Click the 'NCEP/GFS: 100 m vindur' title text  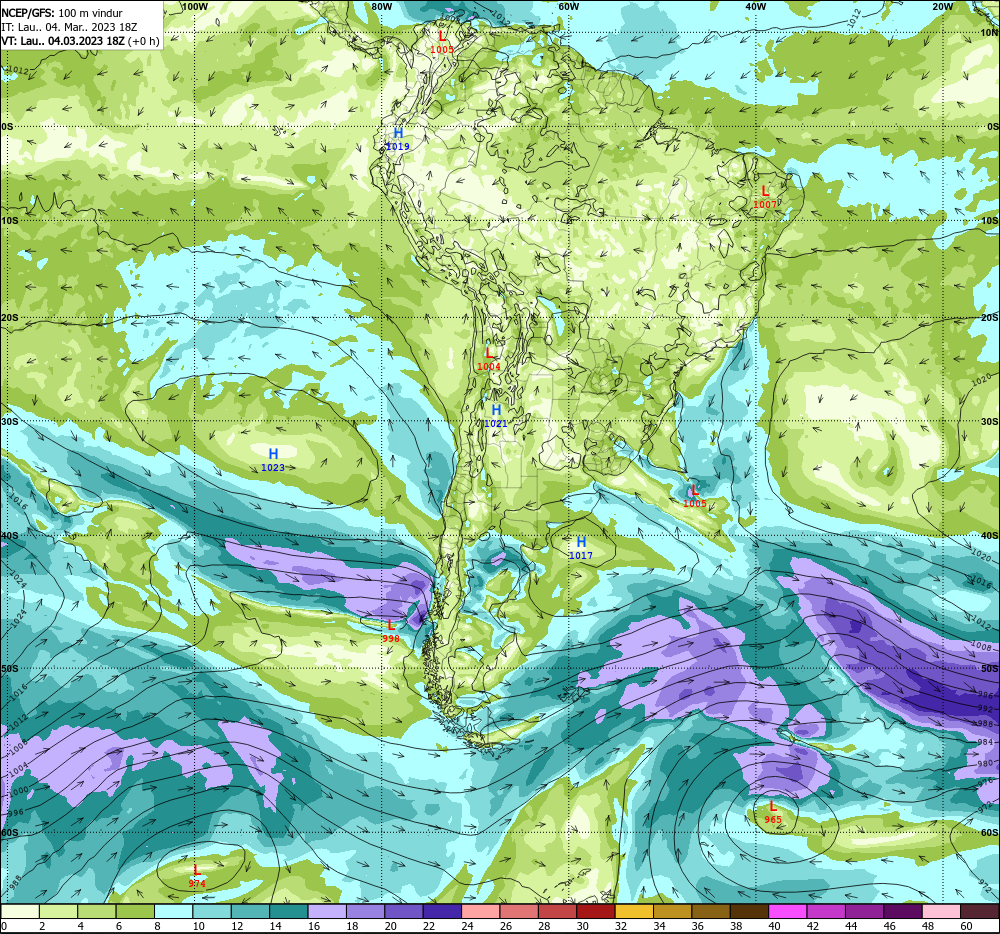pyautogui.click(x=62, y=13)
